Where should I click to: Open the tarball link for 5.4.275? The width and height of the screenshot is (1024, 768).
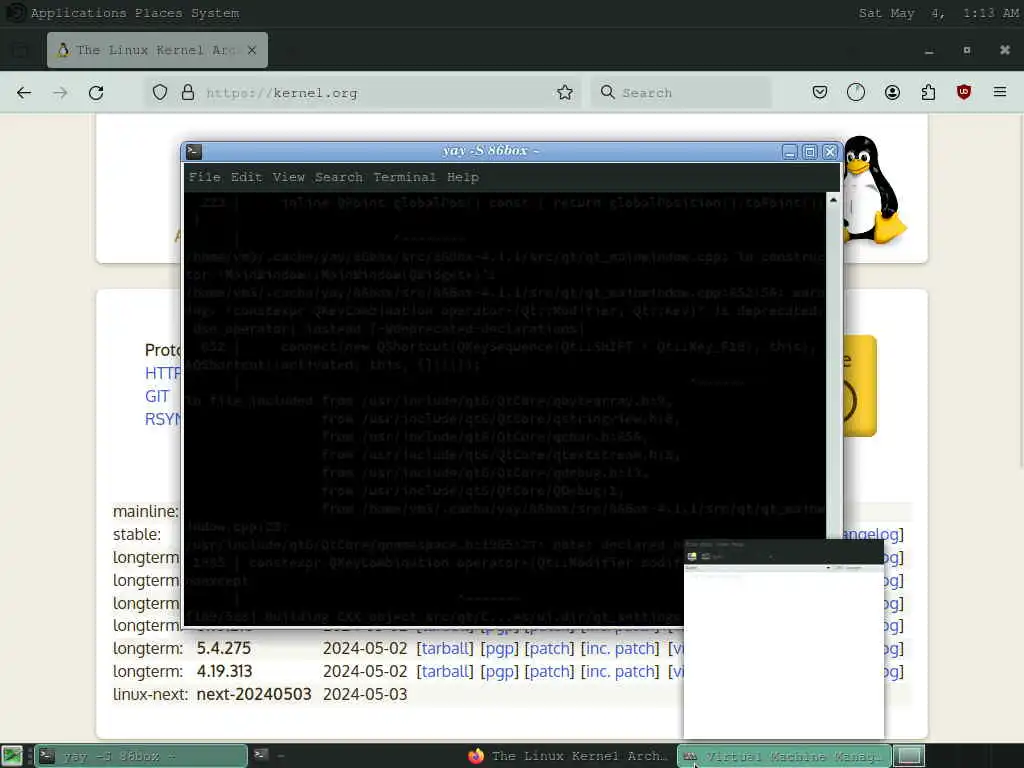[445, 648]
